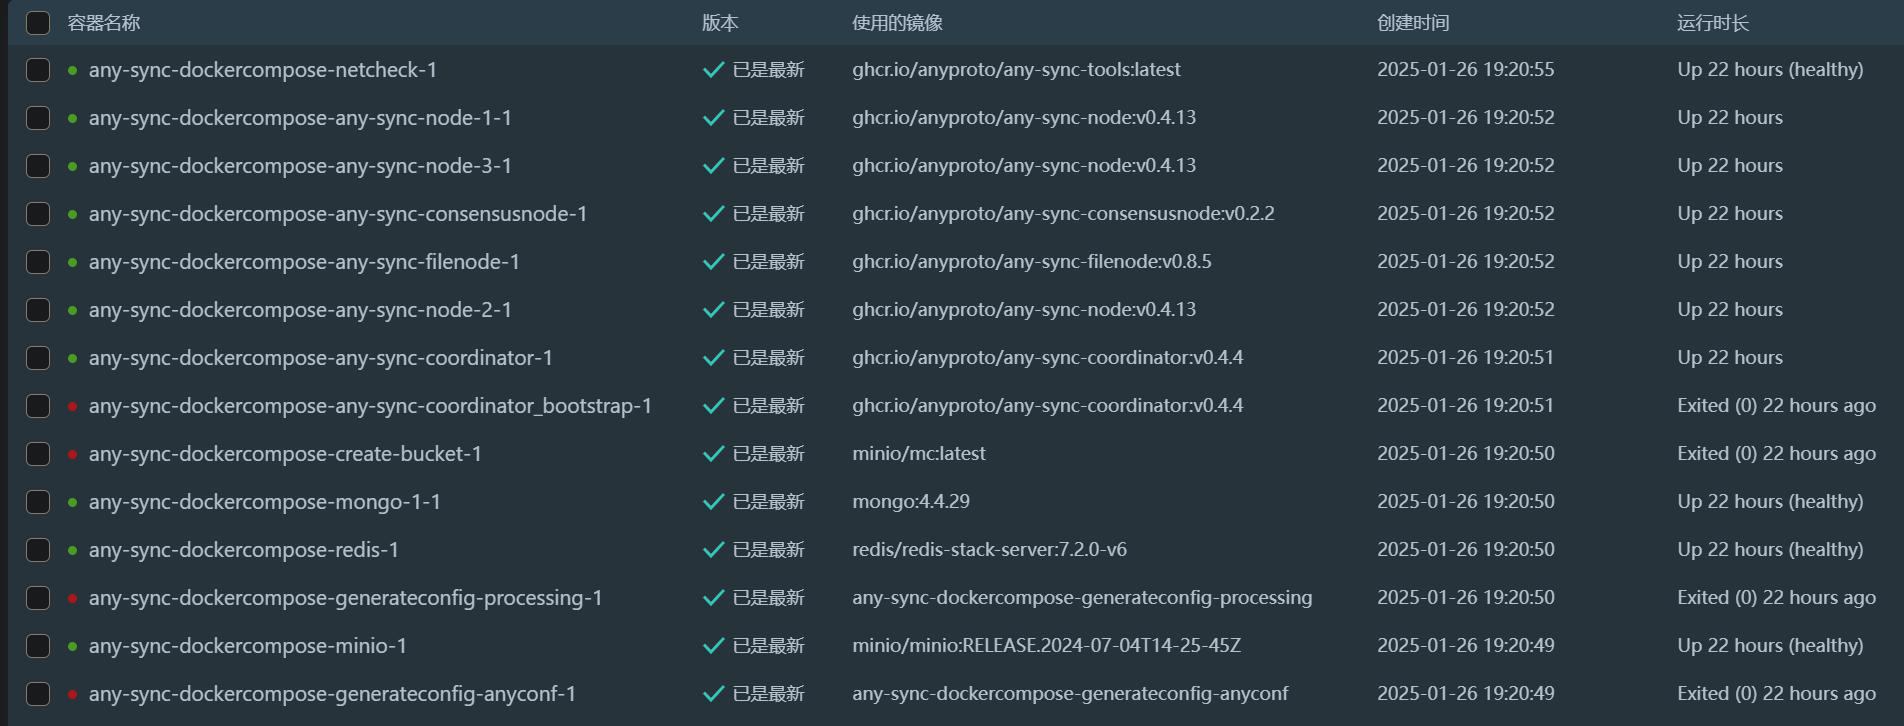This screenshot has width=1904, height=726.
Task: Check the mongo-1-1 row checkbox
Action: click(x=38, y=502)
